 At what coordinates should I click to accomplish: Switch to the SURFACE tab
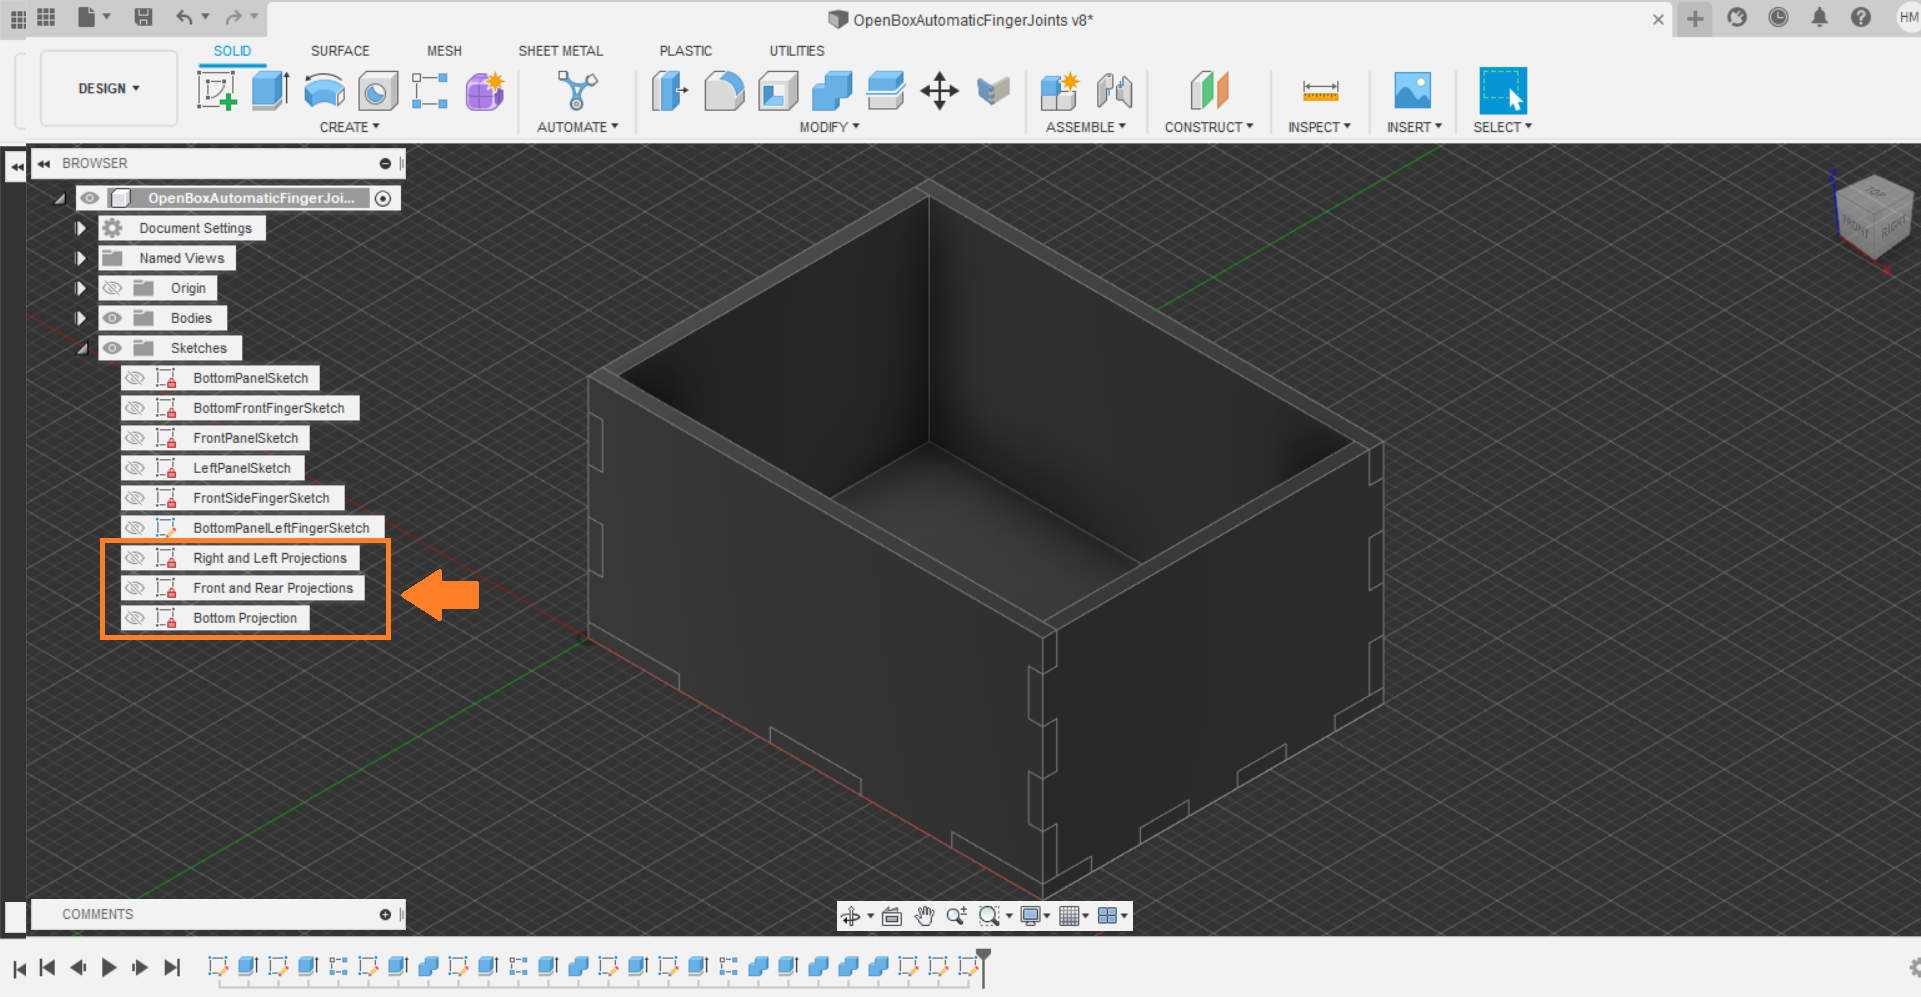tap(340, 50)
